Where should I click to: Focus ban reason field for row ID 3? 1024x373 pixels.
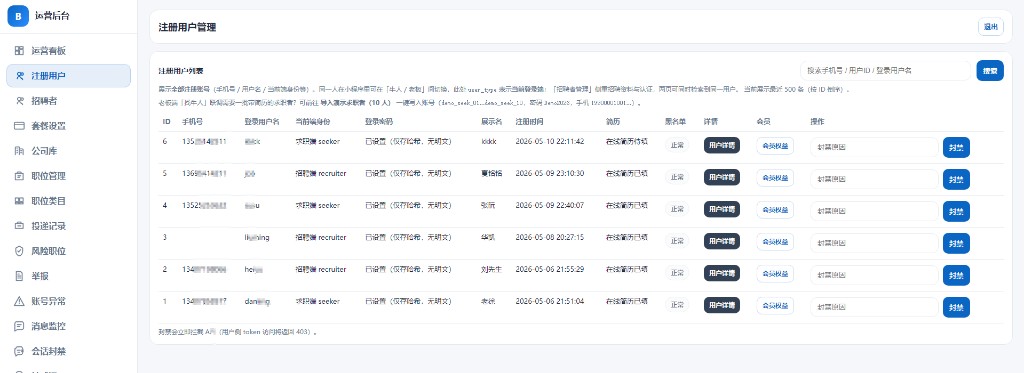coord(874,243)
